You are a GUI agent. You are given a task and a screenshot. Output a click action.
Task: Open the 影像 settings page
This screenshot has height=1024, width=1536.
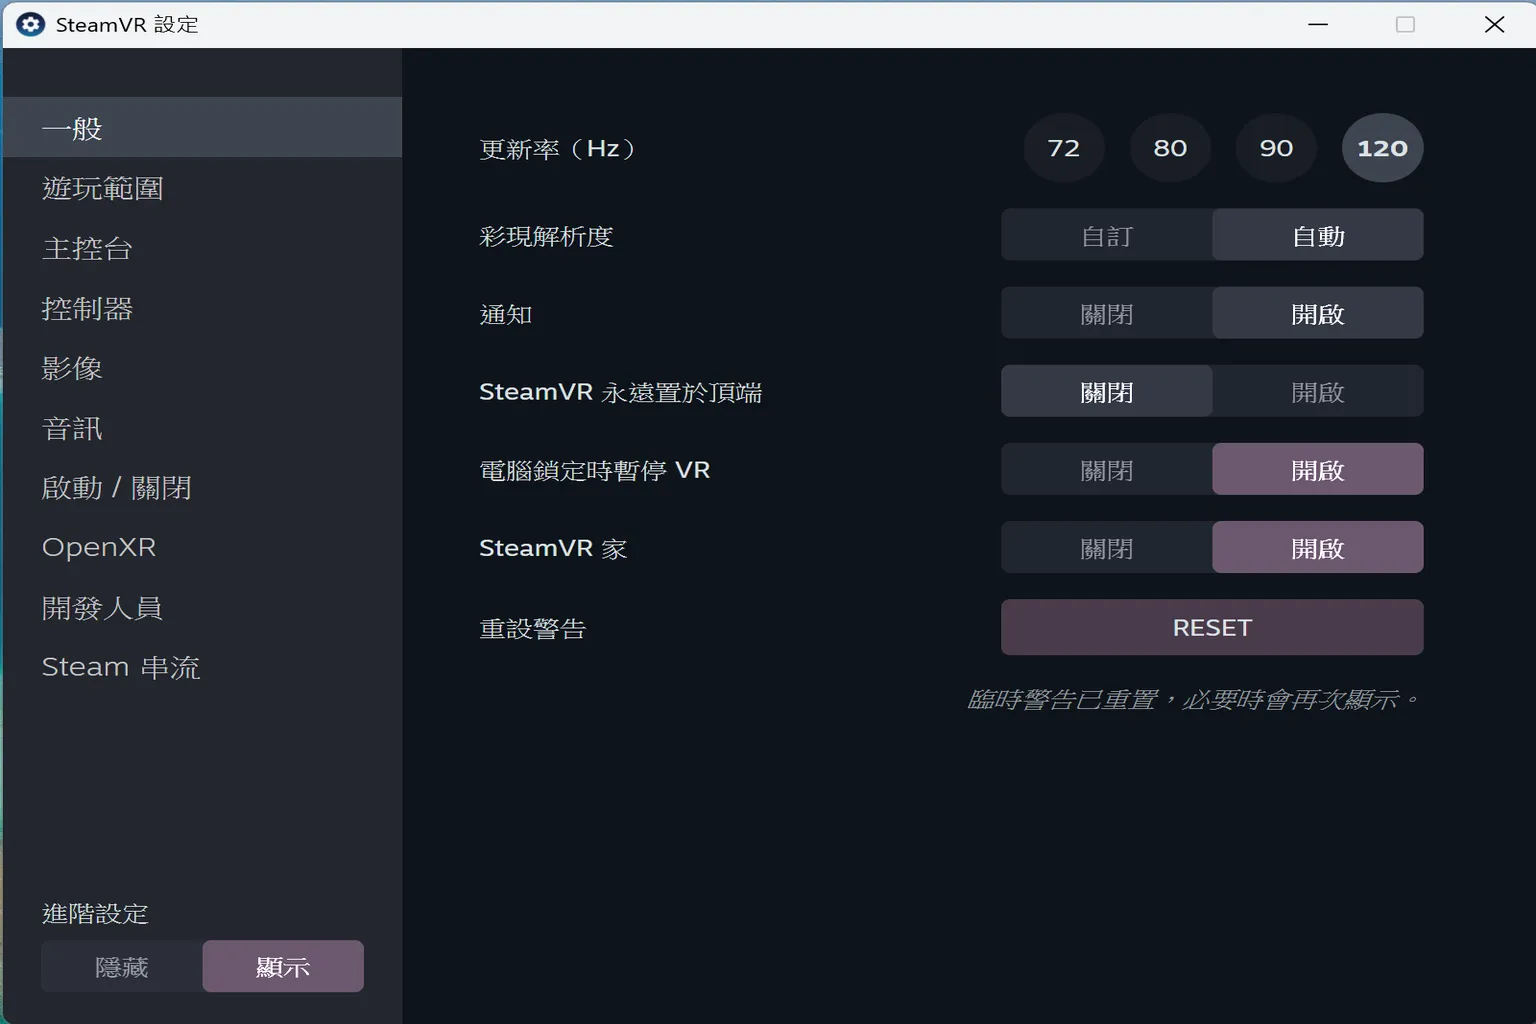(x=72, y=368)
